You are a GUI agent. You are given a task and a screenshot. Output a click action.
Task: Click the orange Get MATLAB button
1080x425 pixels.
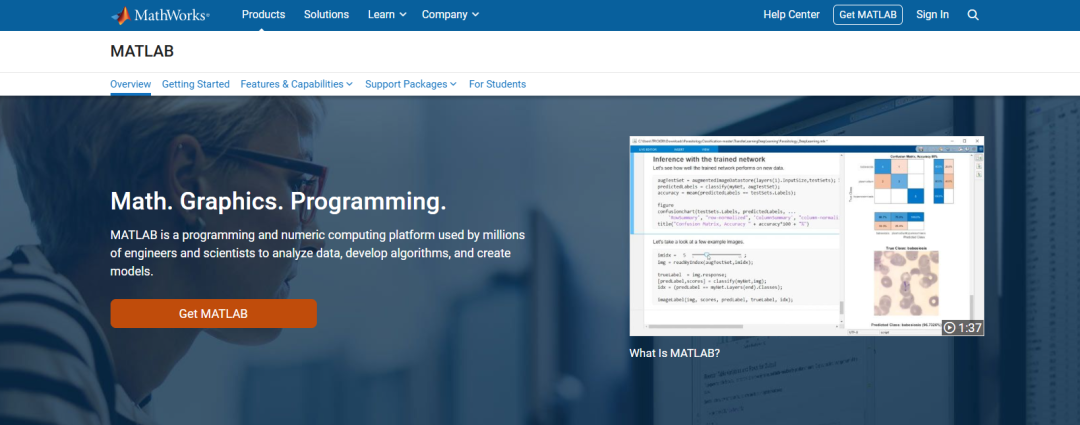coord(214,313)
